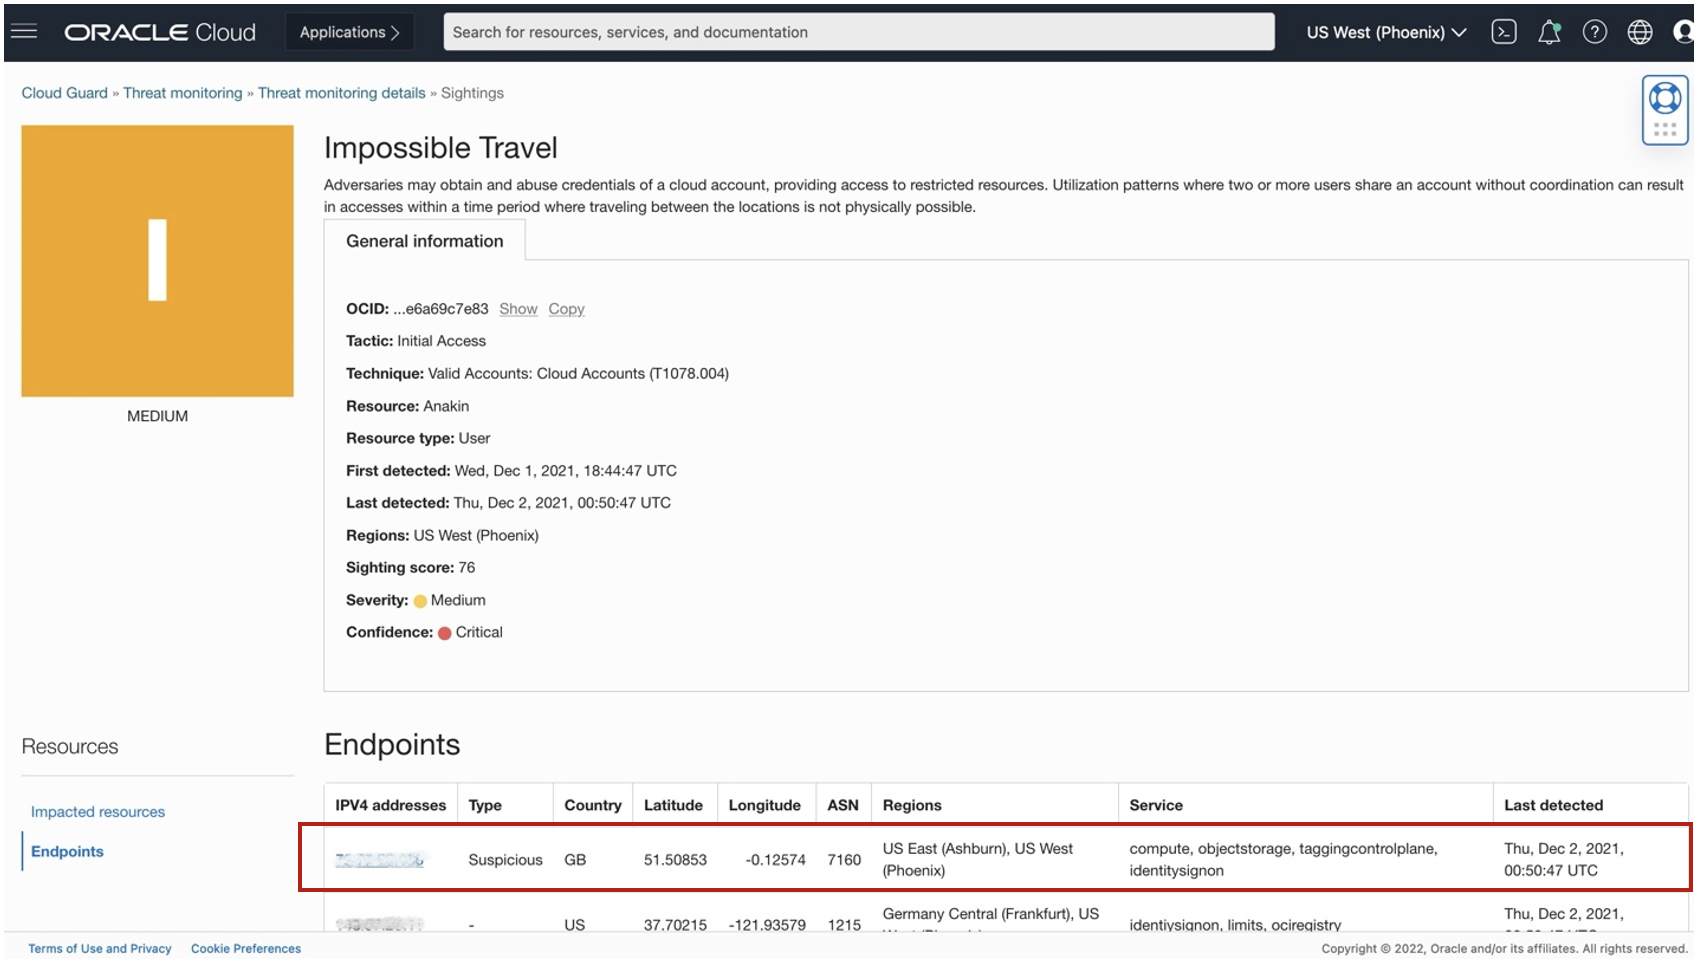
Task: Open the hamburger navigation menu
Action: [24, 32]
